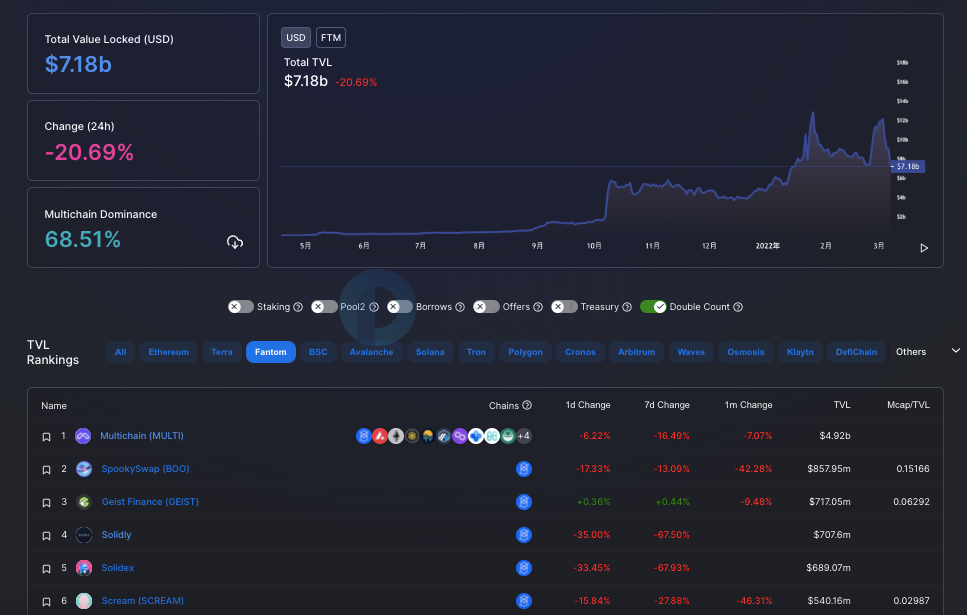Click the Fantom chain icon in Solidly row
Image resolution: width=967 pixels, height=615 pixels.
point(524,535)
